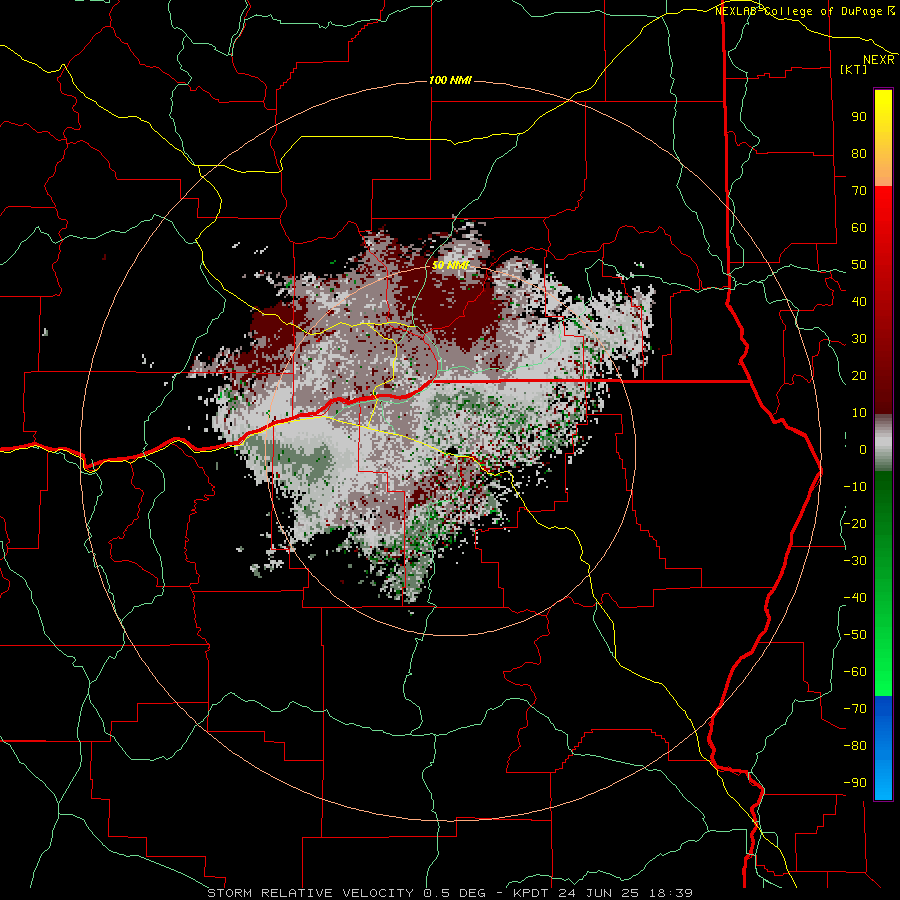900x900 pixels.
Task: Click the [KT] units label
Action: 854,69
